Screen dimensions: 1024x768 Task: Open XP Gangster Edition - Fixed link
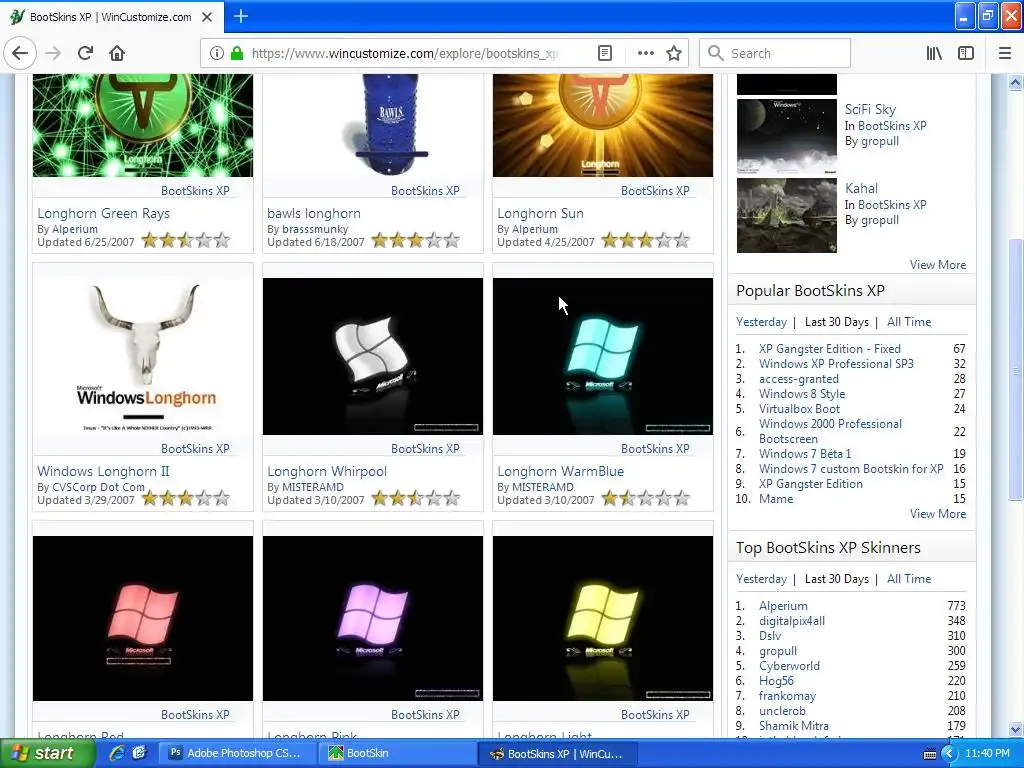click(829, 349)
